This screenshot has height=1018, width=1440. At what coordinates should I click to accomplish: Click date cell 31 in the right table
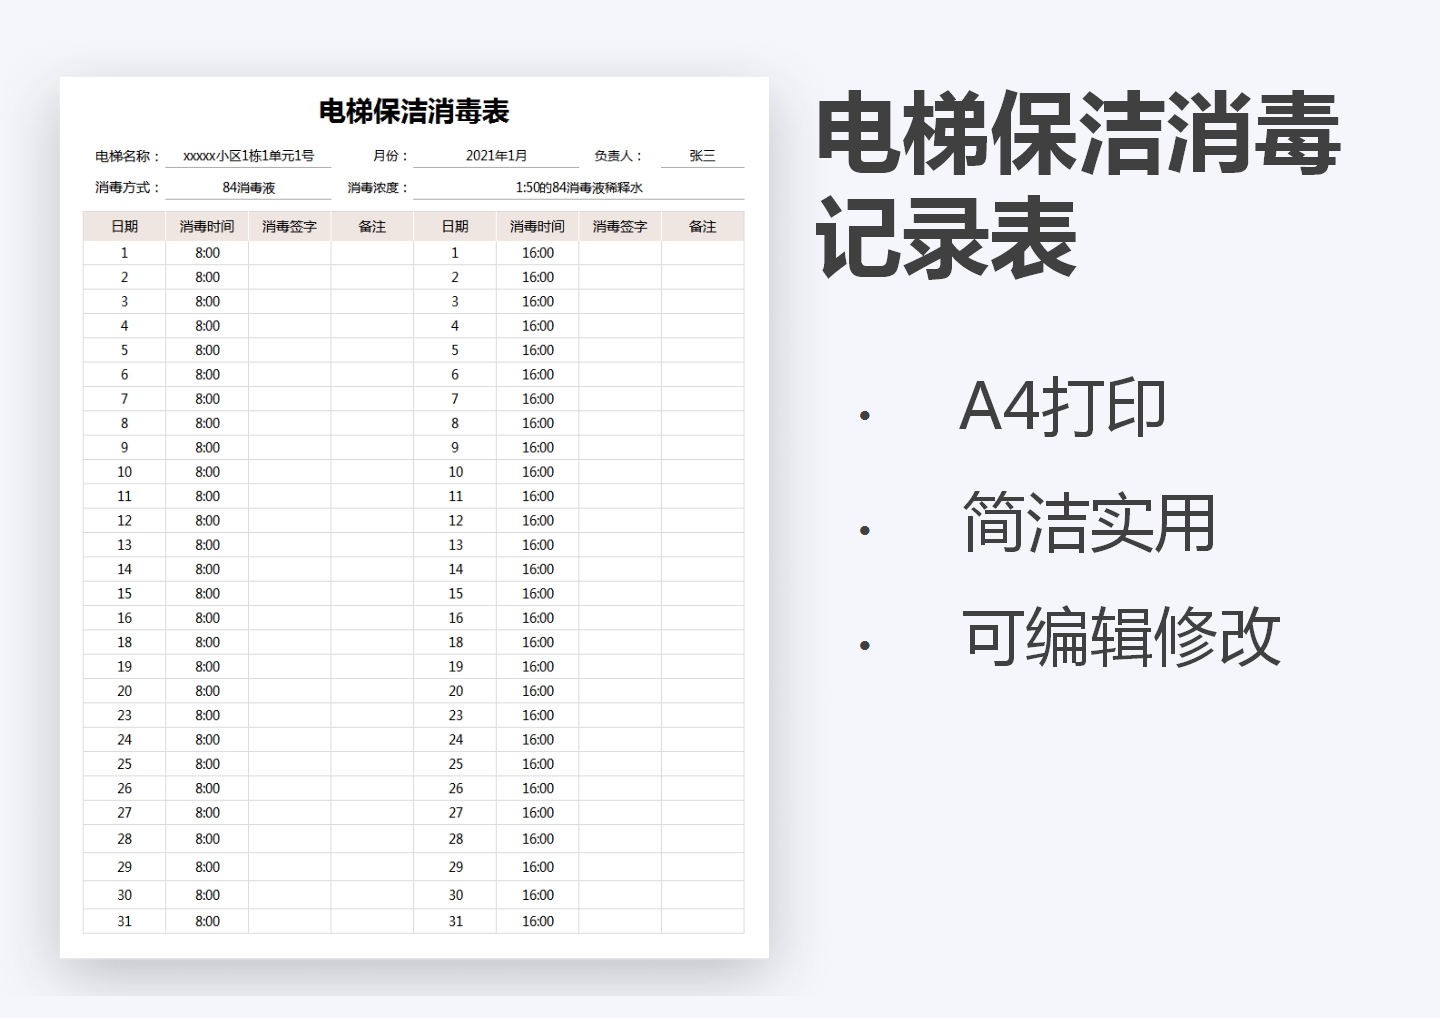[x=455, y=921]
